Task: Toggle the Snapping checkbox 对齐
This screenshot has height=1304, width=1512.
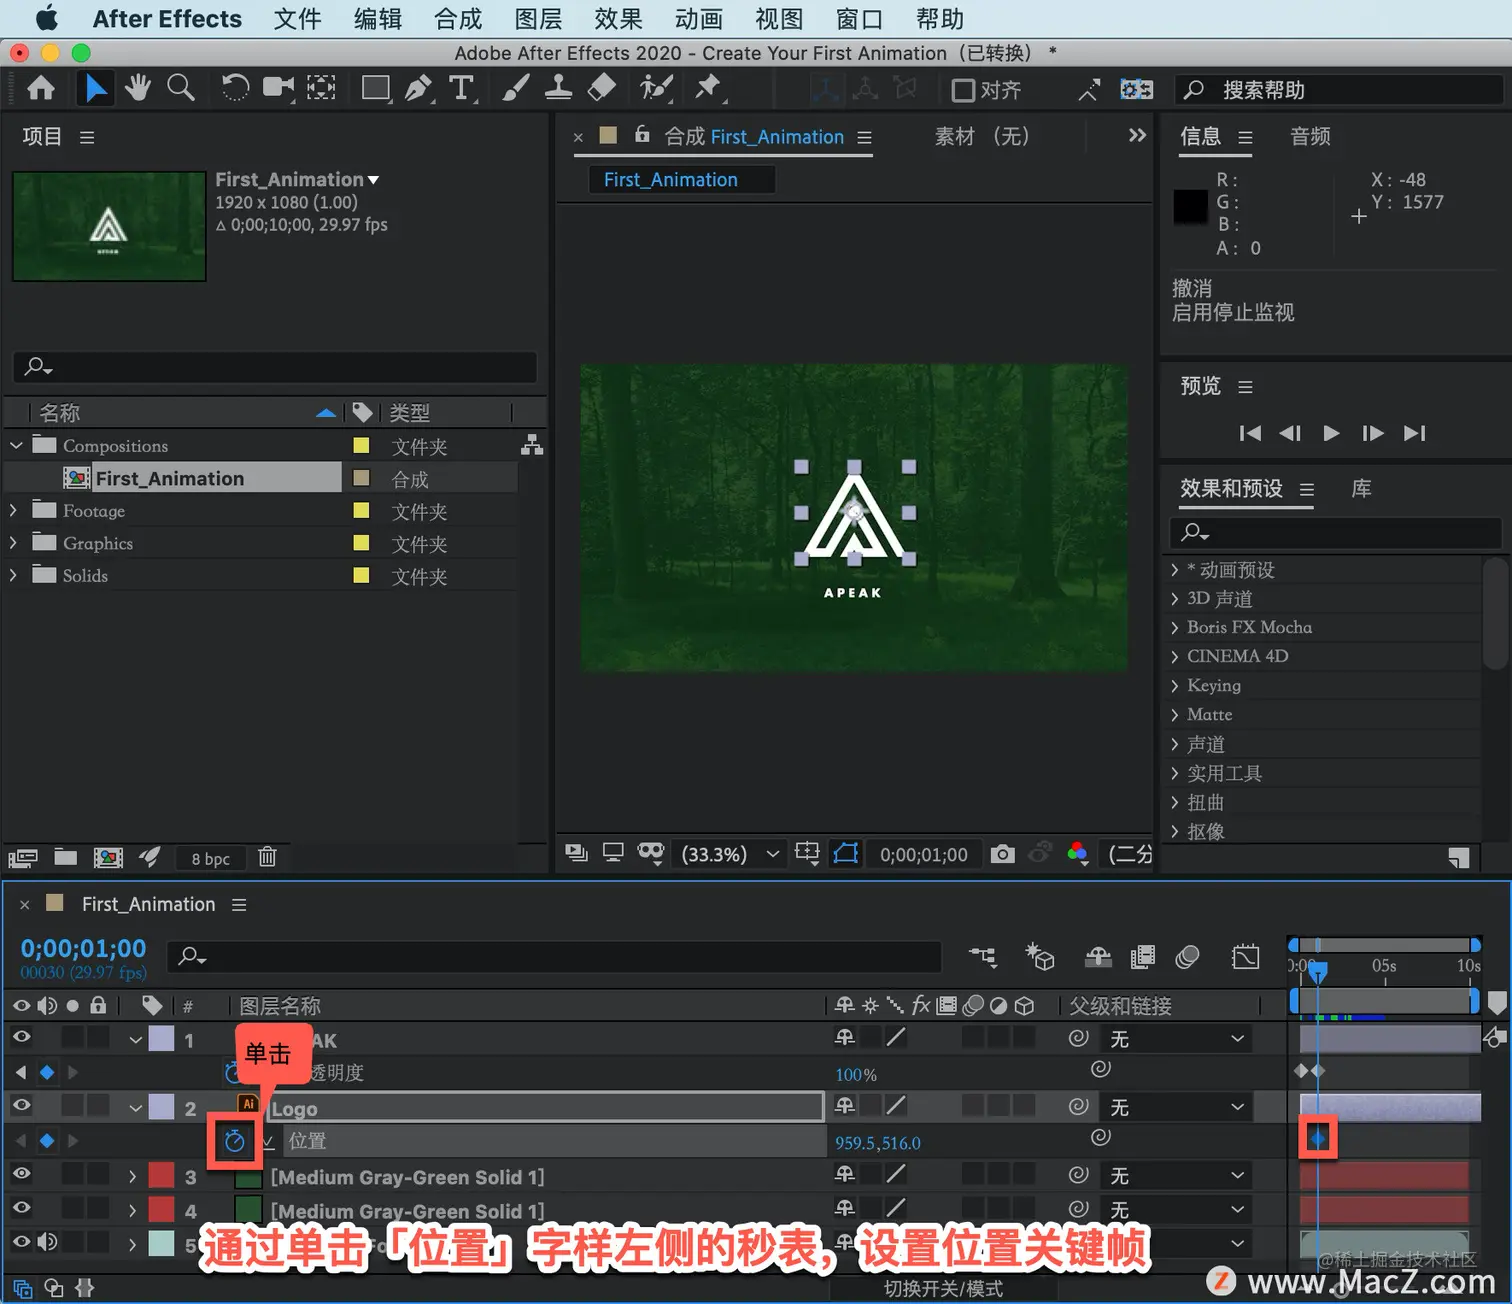Action: [963, 90]
